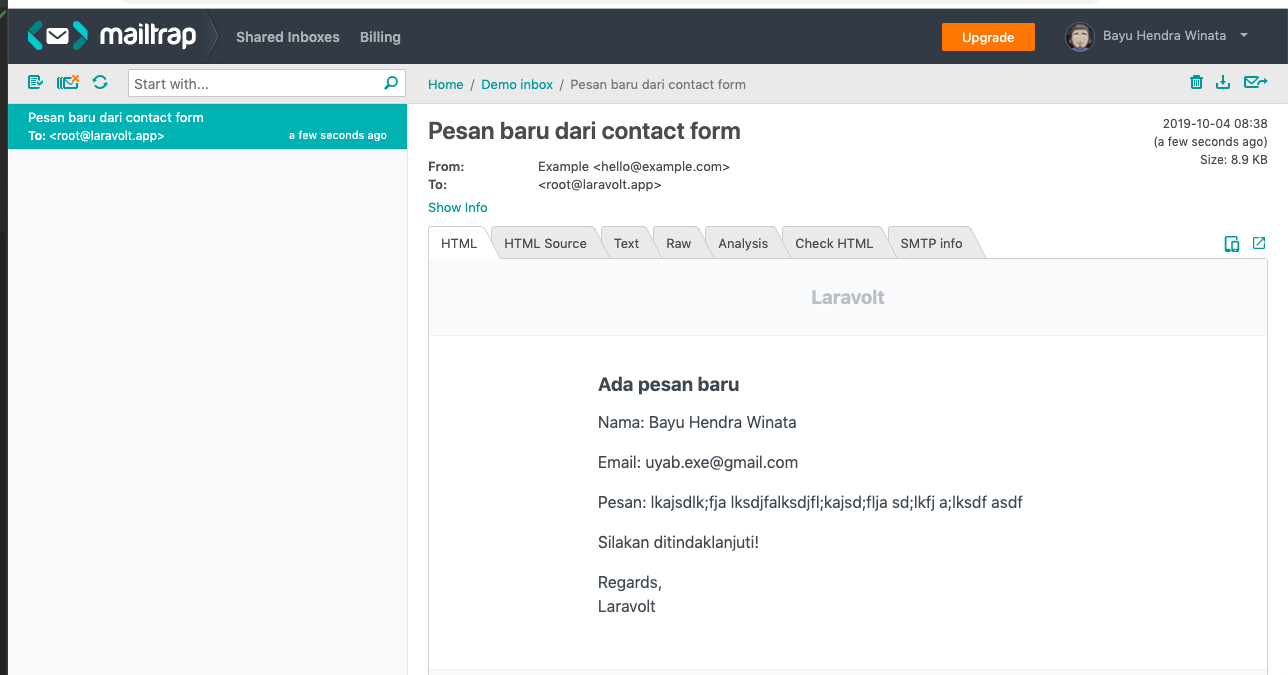
Task: Go to Demo inbox breadcrumb link
Action: (517, 85)
